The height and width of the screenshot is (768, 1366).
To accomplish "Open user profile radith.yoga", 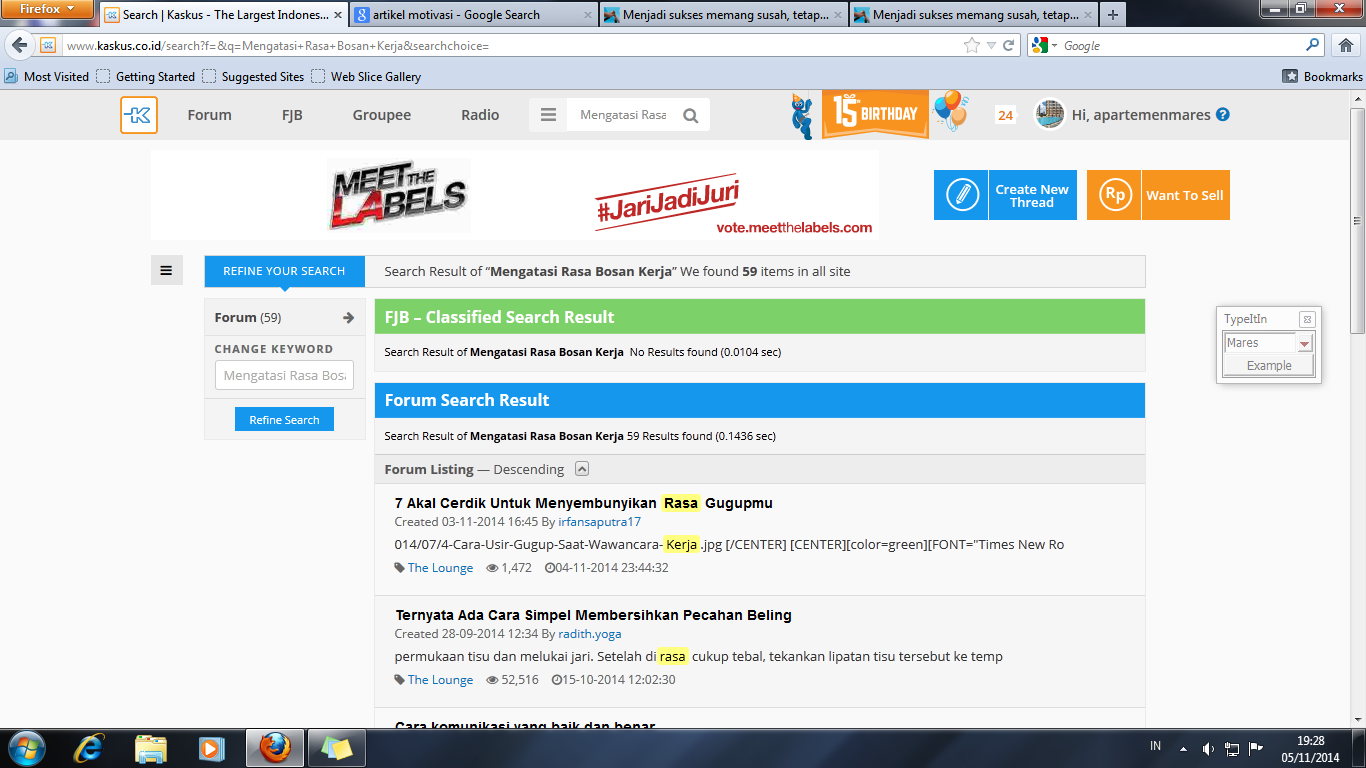I will pyautogui.click(x=590, y=634).
